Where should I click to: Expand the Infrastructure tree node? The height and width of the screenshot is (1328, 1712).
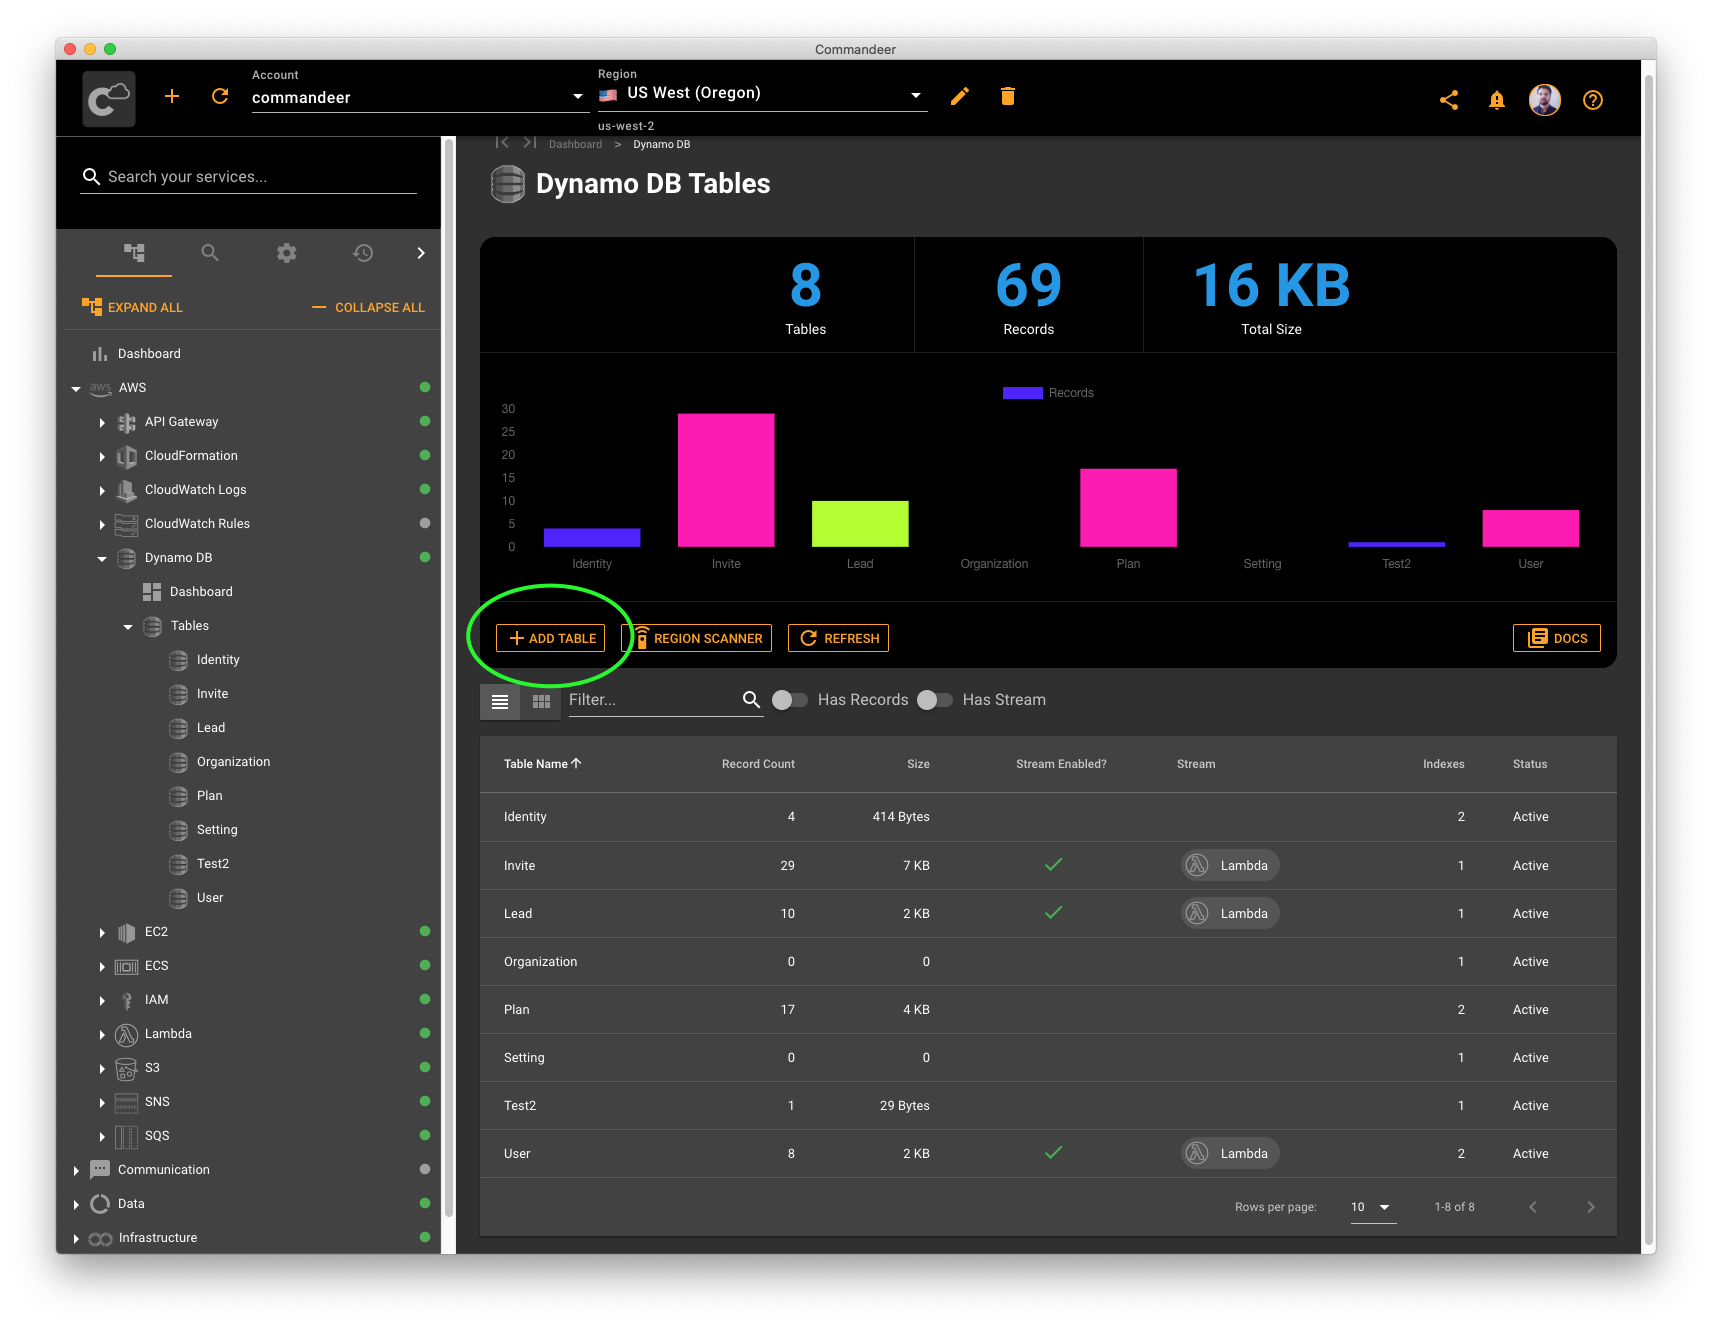(76, 1238)
